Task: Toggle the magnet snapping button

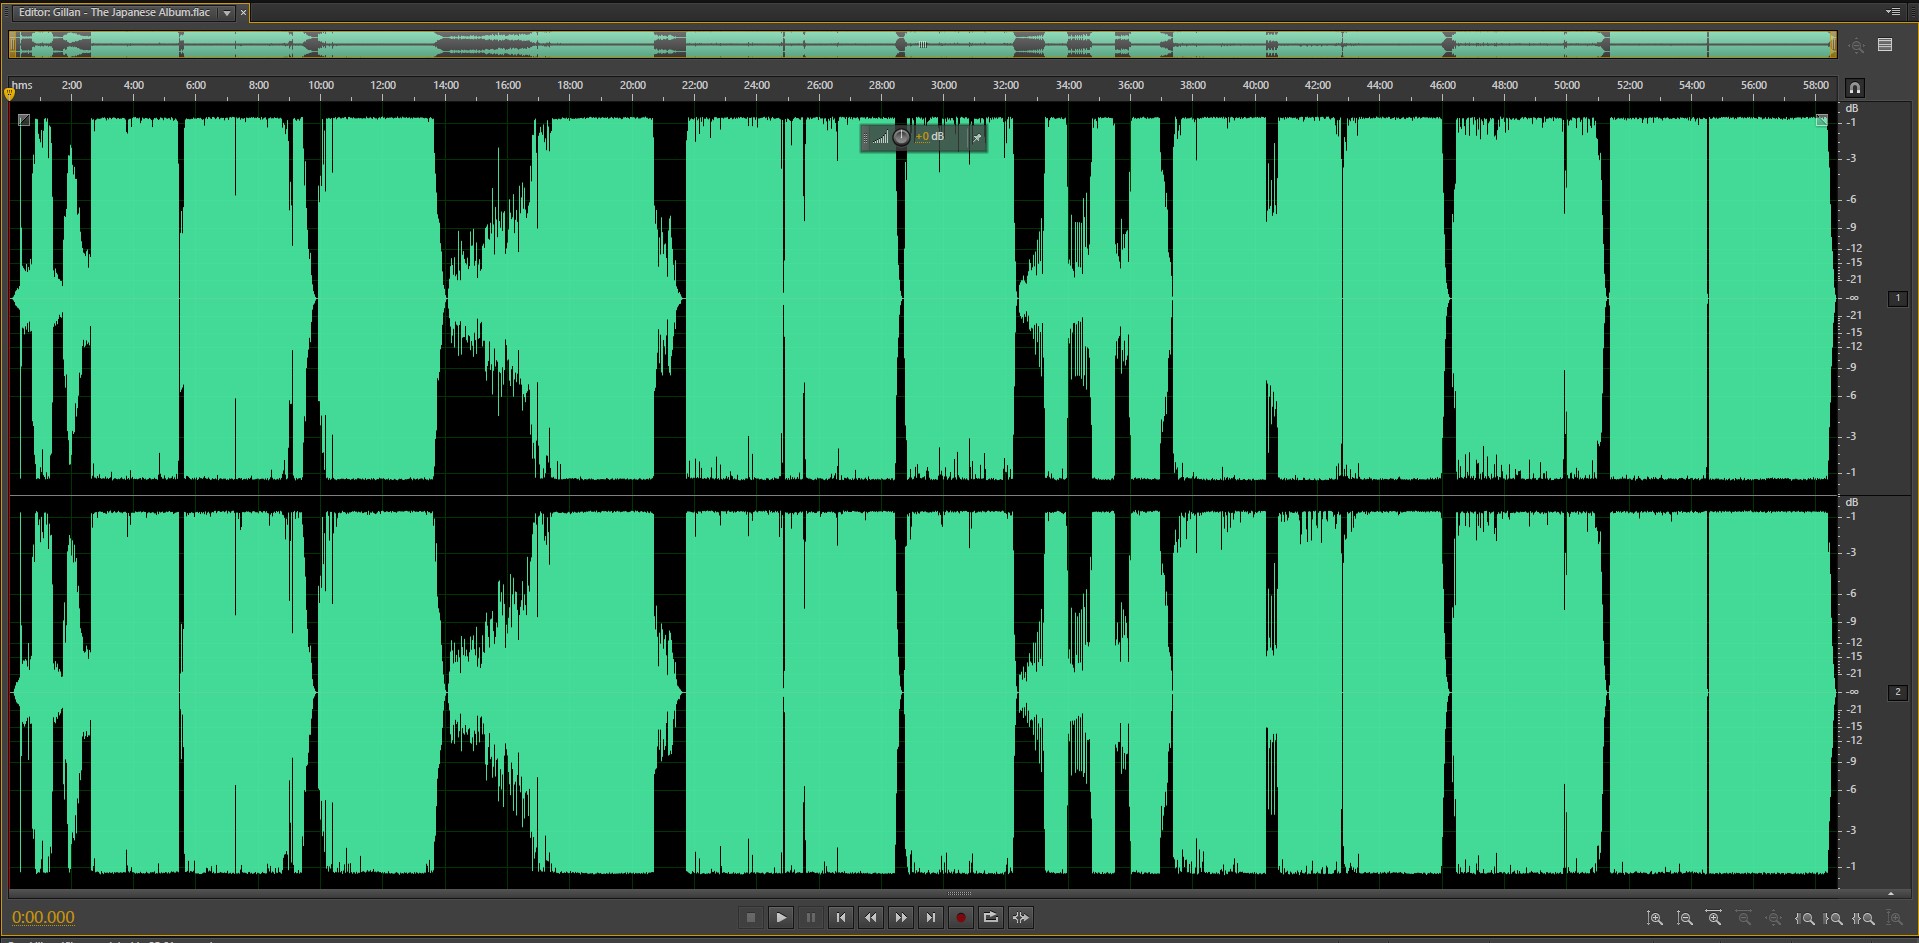Action: pos(1854,88)
